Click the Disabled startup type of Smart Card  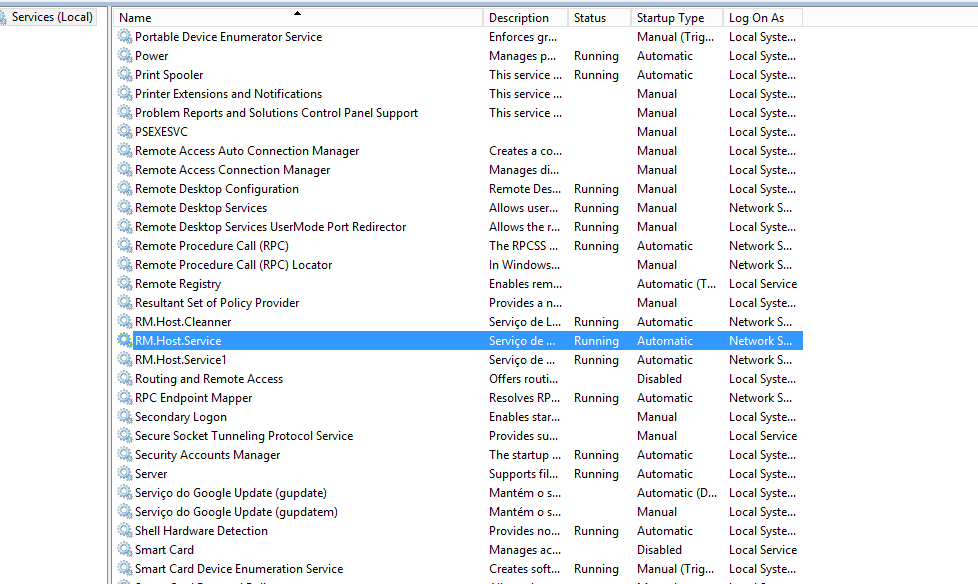(x=659, y=550)
